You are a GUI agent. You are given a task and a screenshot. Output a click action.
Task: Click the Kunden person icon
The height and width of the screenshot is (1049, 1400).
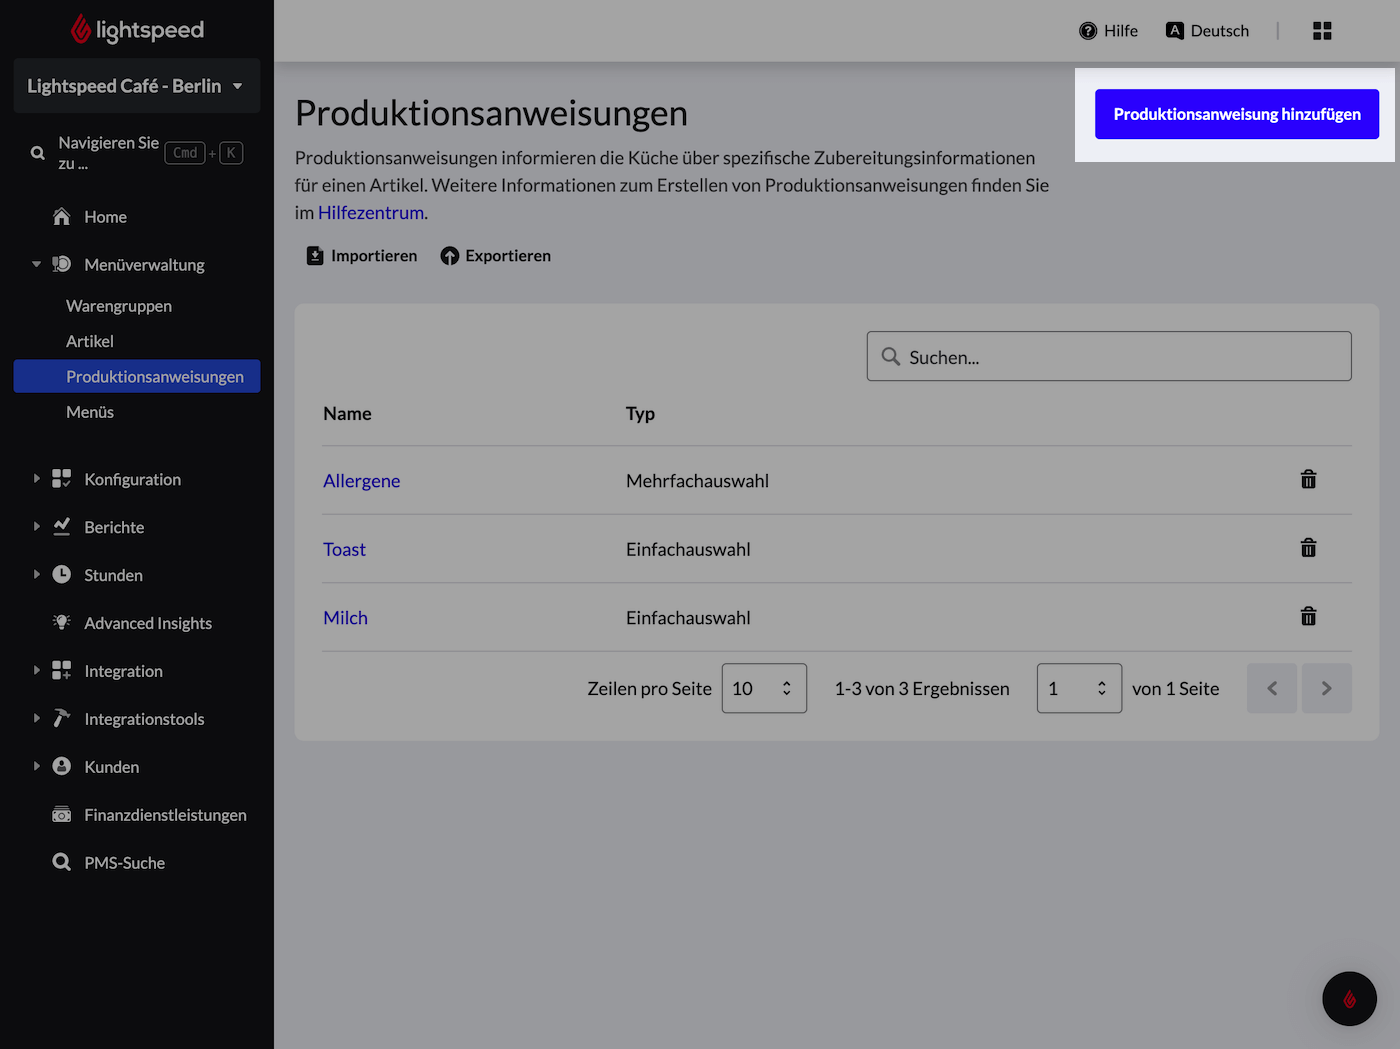[62, 766]
